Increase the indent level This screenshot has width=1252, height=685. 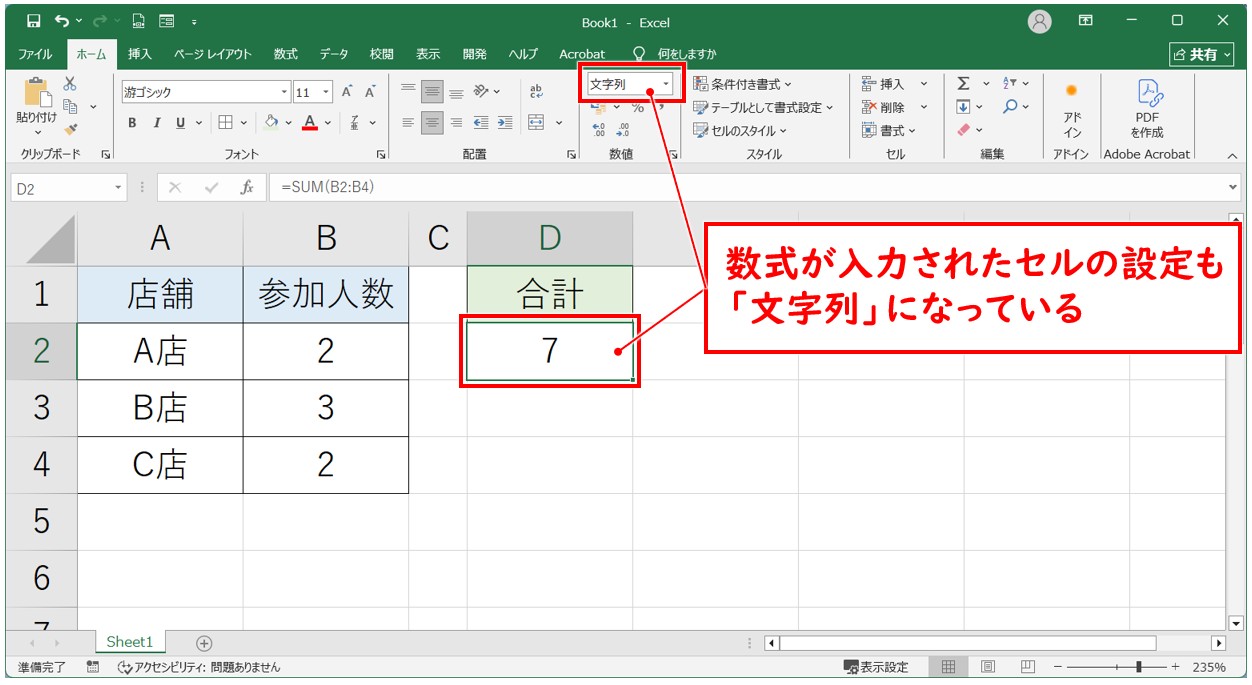505,123
